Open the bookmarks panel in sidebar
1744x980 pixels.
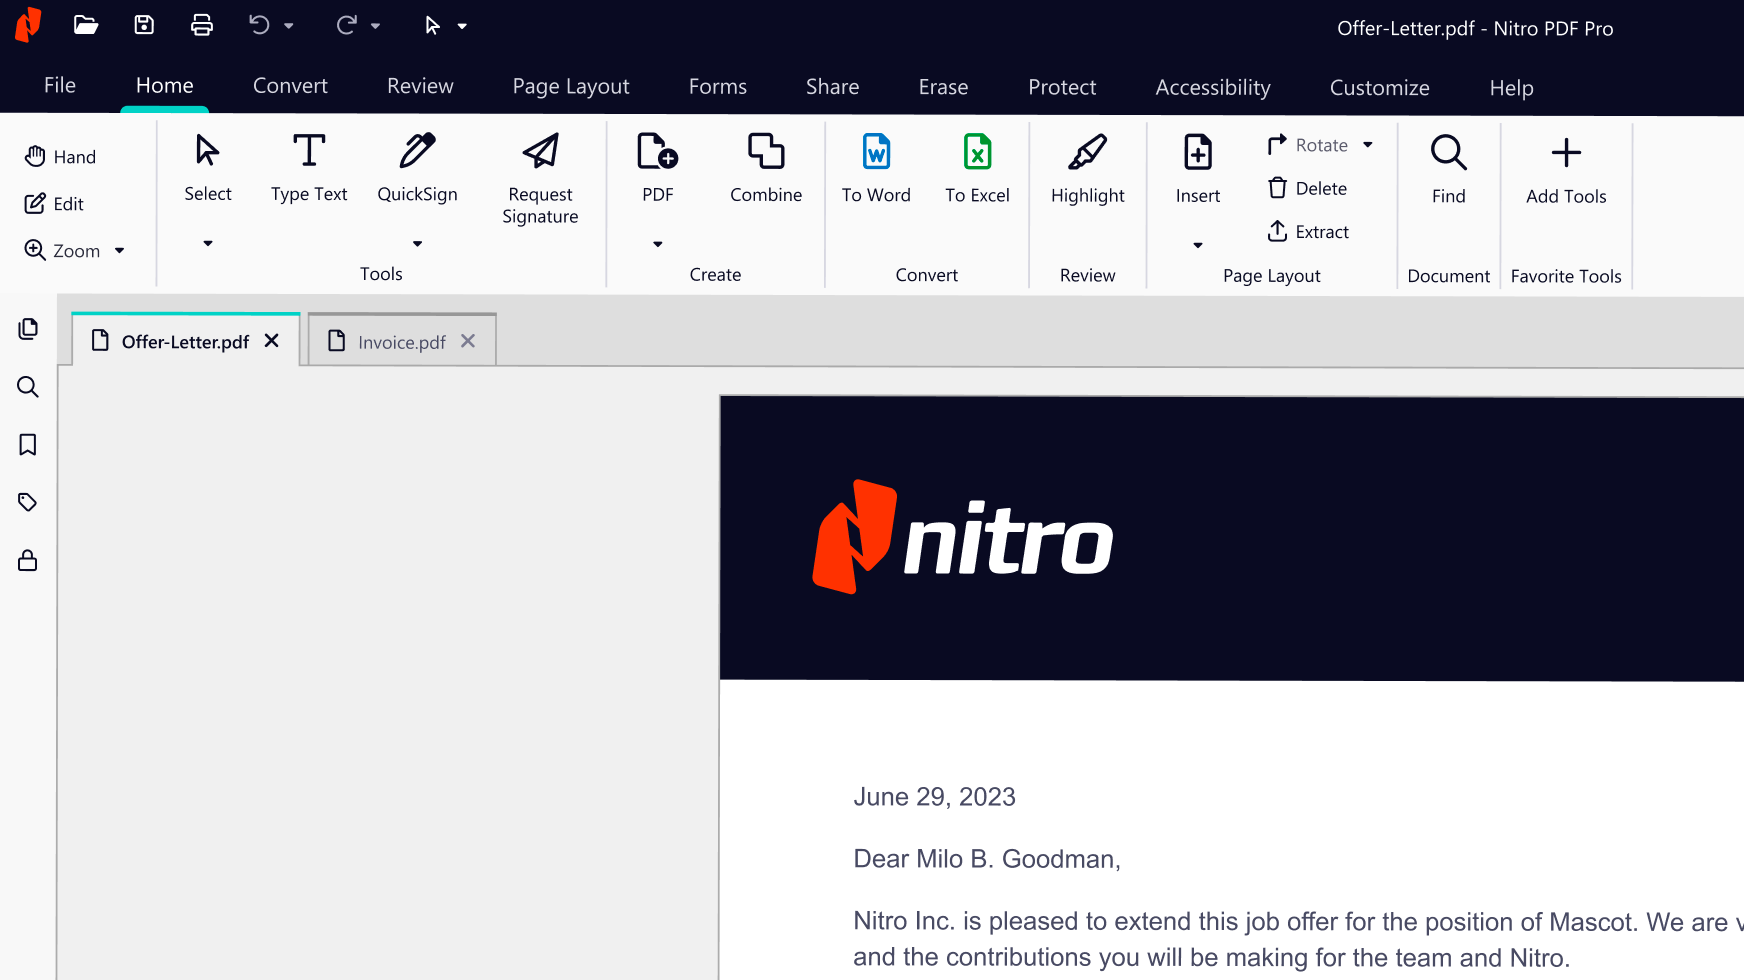pyautogui.click(x=27, y=444)
